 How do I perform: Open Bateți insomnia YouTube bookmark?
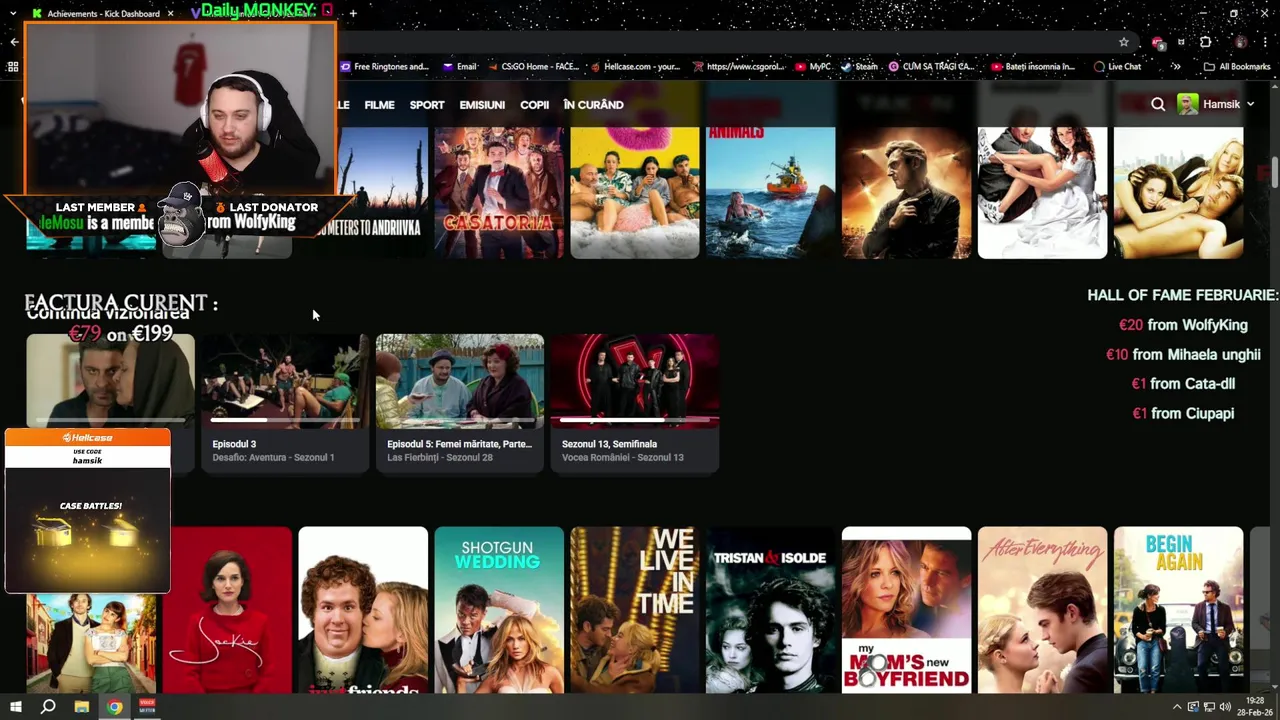pyautogui.click(x=1033, y=67)
